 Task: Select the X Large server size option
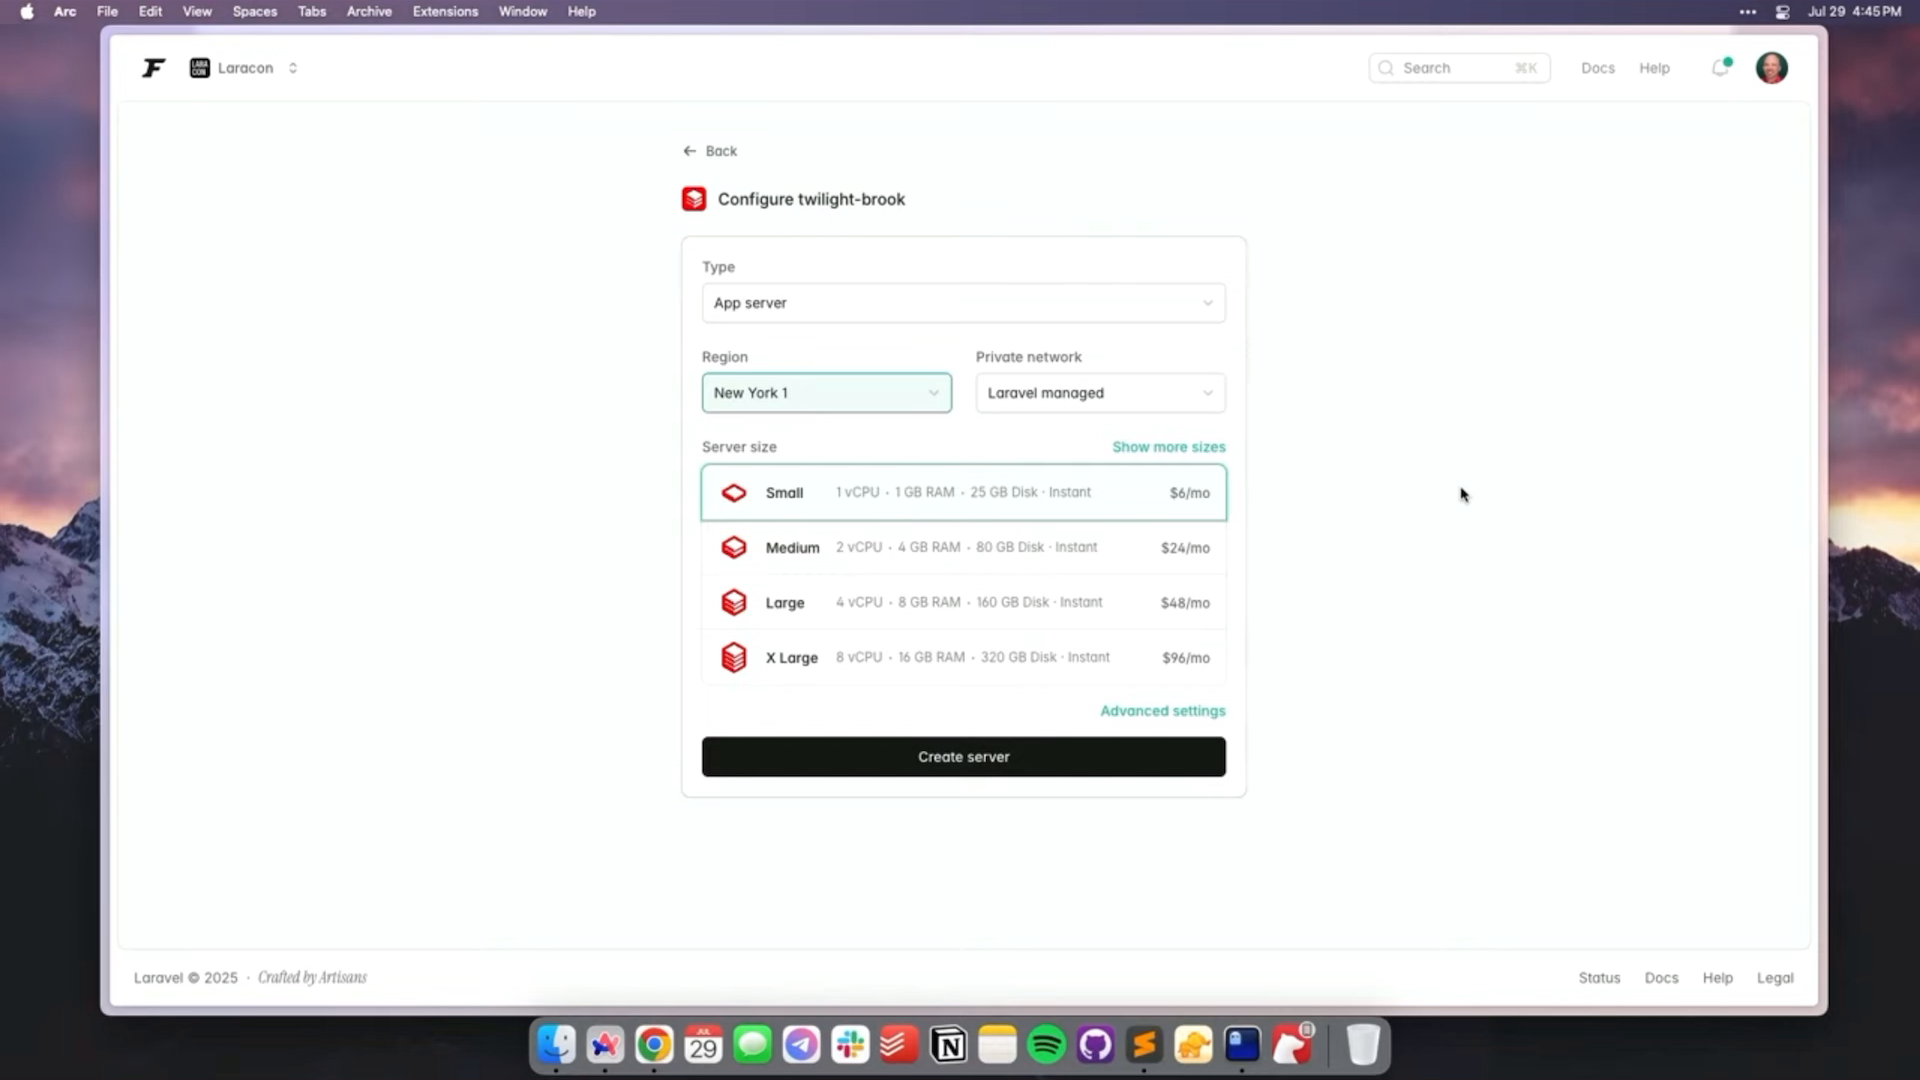click(x=963, y=657)
